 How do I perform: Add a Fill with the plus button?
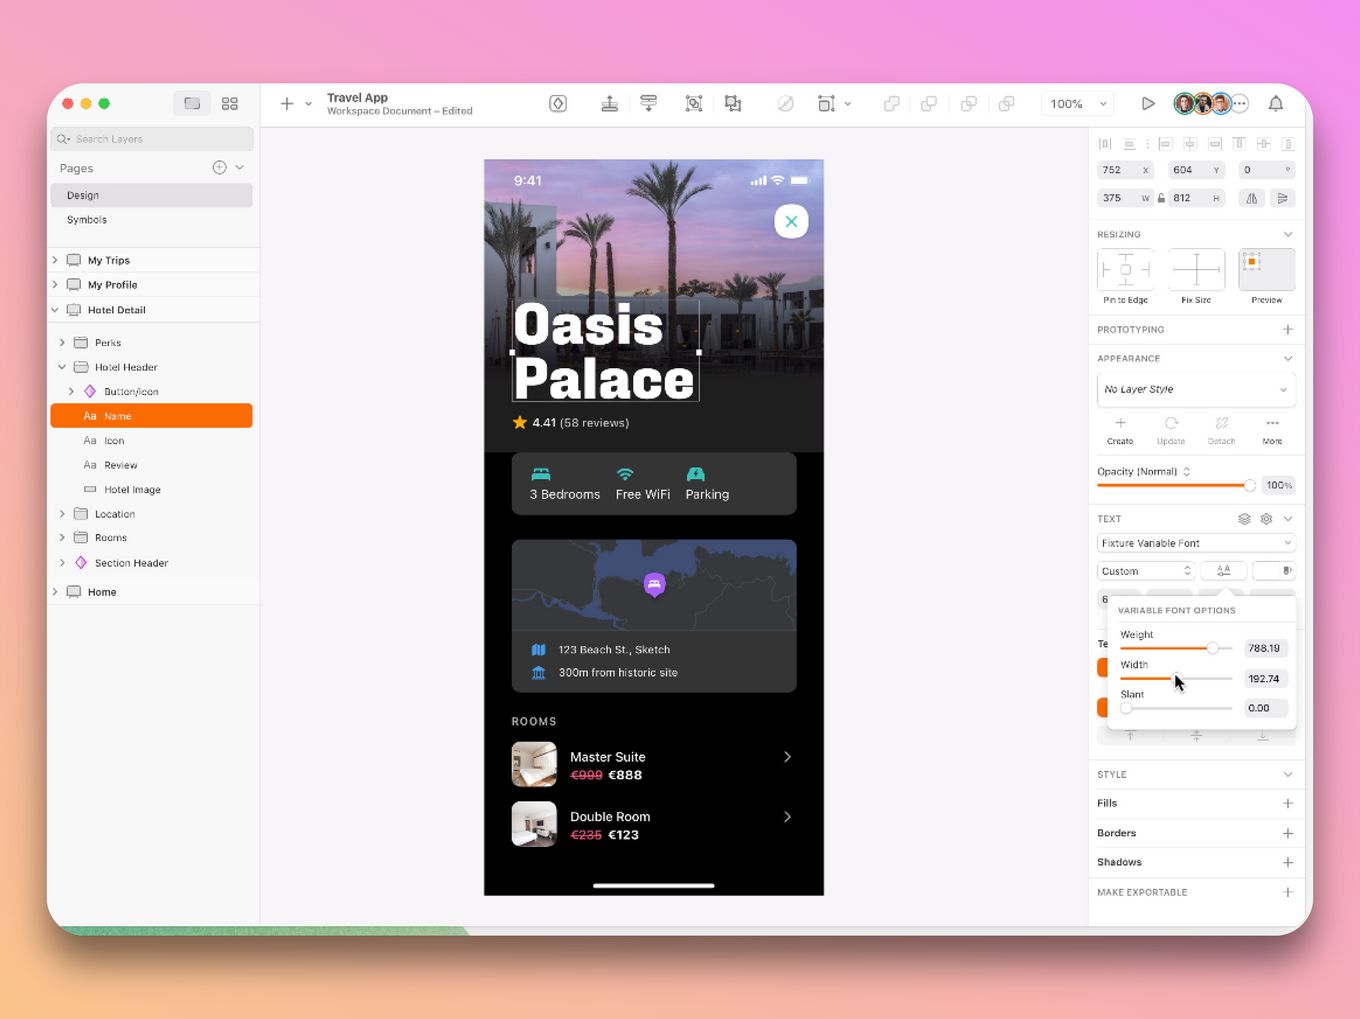click(1288, 803)
